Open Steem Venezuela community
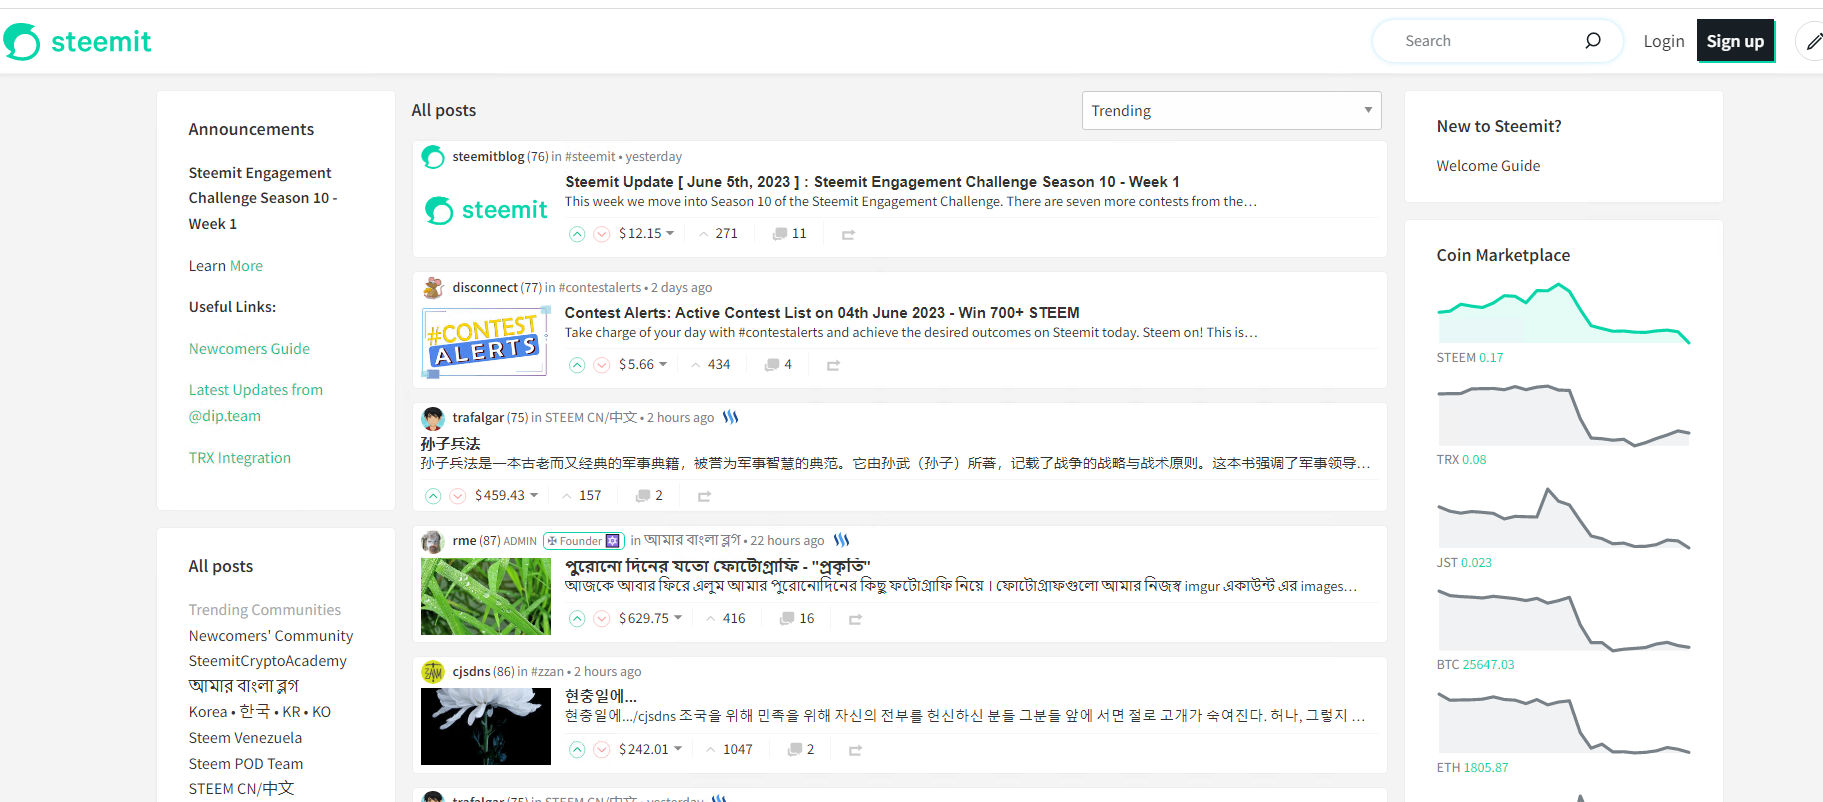 click(245, 738)
